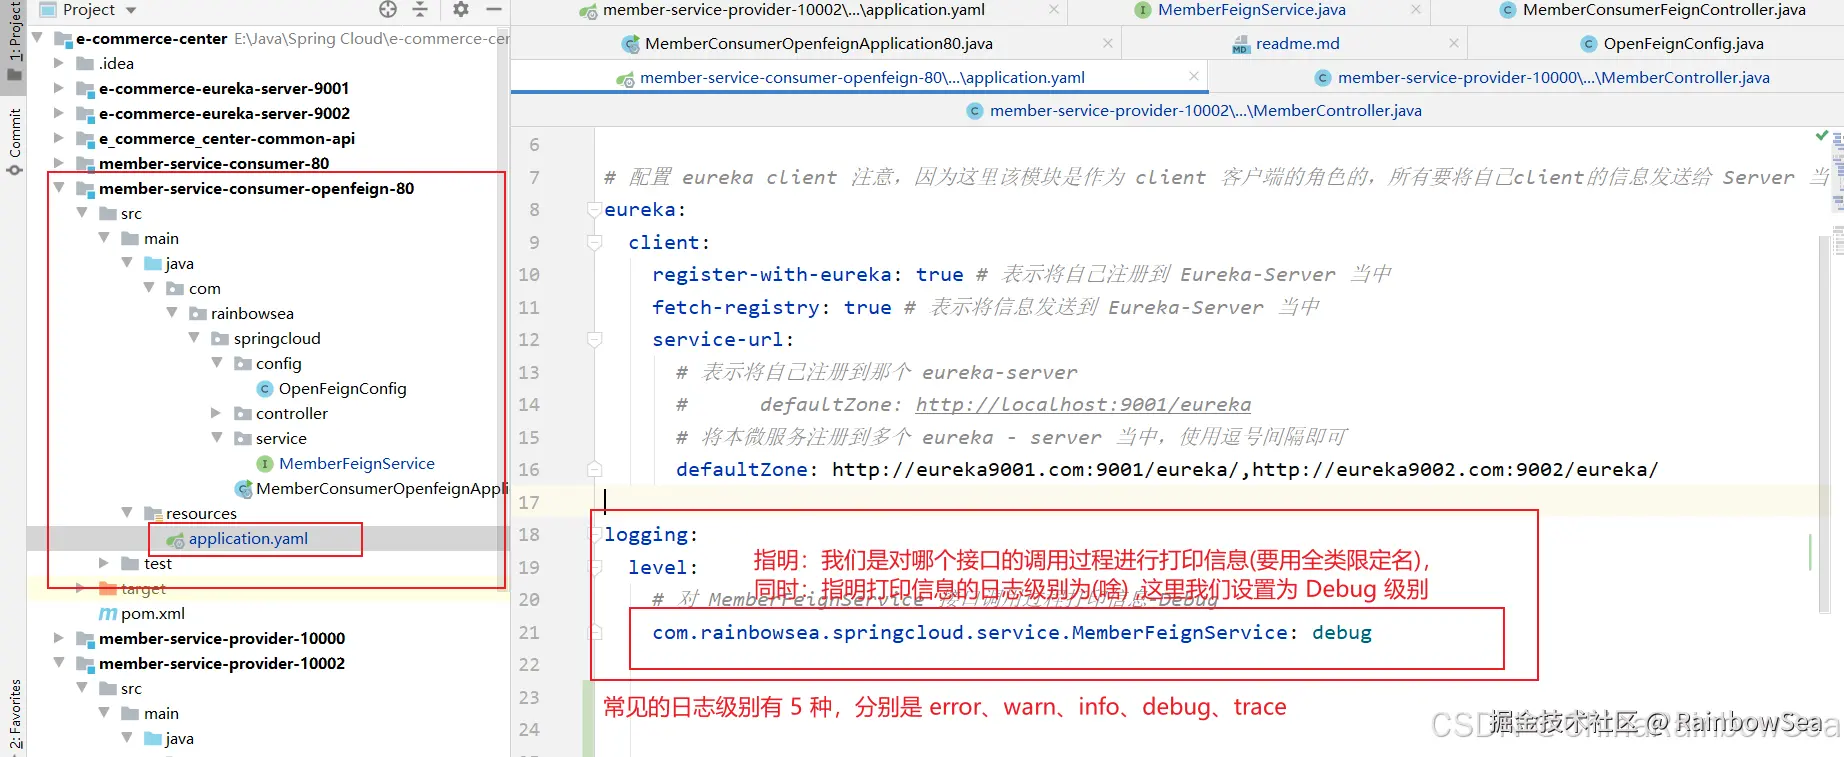This screenshot has height=757, width=1844.
Task: Collapse the config package
Action: click(216, 363)
